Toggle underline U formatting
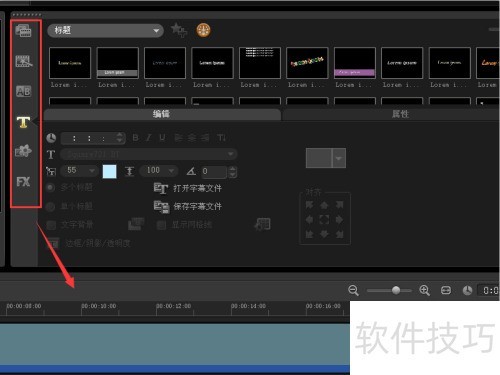Screen dimensions: 500x375 click(x=162, y=138)
